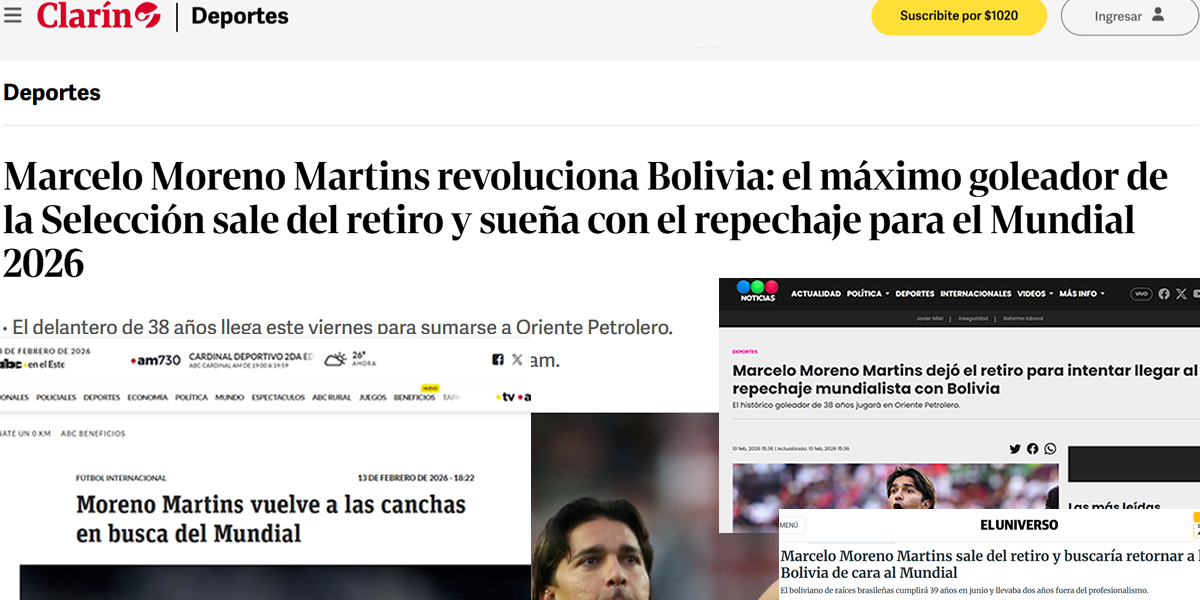Click the ABC header Facebook icon
Viewport: 1200px width, 600px height.
pyautogui.click(x=498, y=359)
